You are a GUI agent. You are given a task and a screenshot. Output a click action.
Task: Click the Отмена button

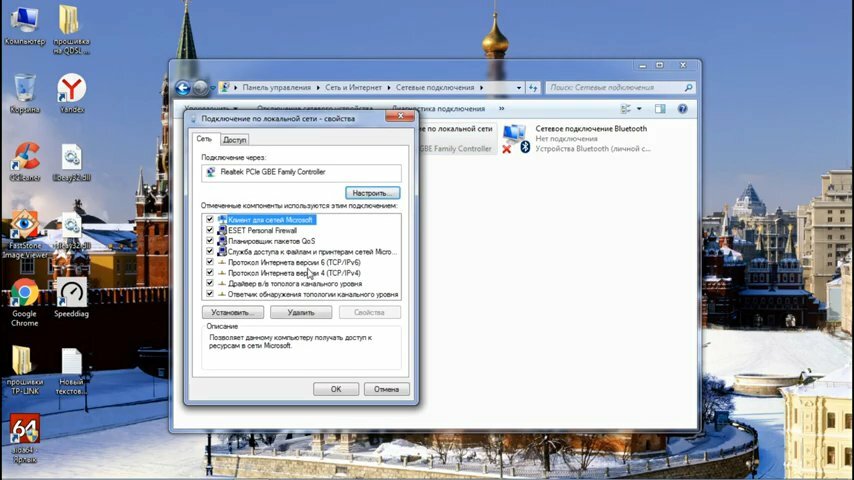(386, 389)
